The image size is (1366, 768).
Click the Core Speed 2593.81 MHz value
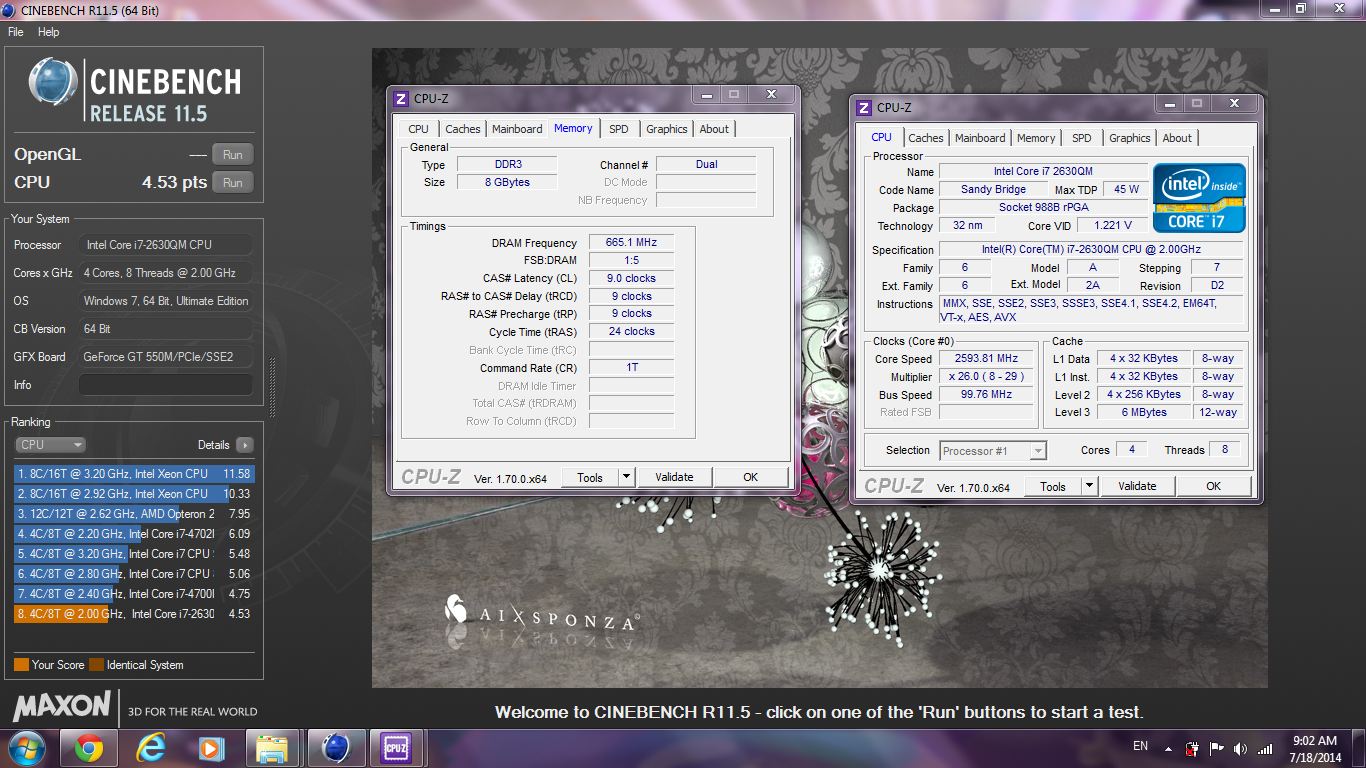pyautogui.click(x=988, y=359)
